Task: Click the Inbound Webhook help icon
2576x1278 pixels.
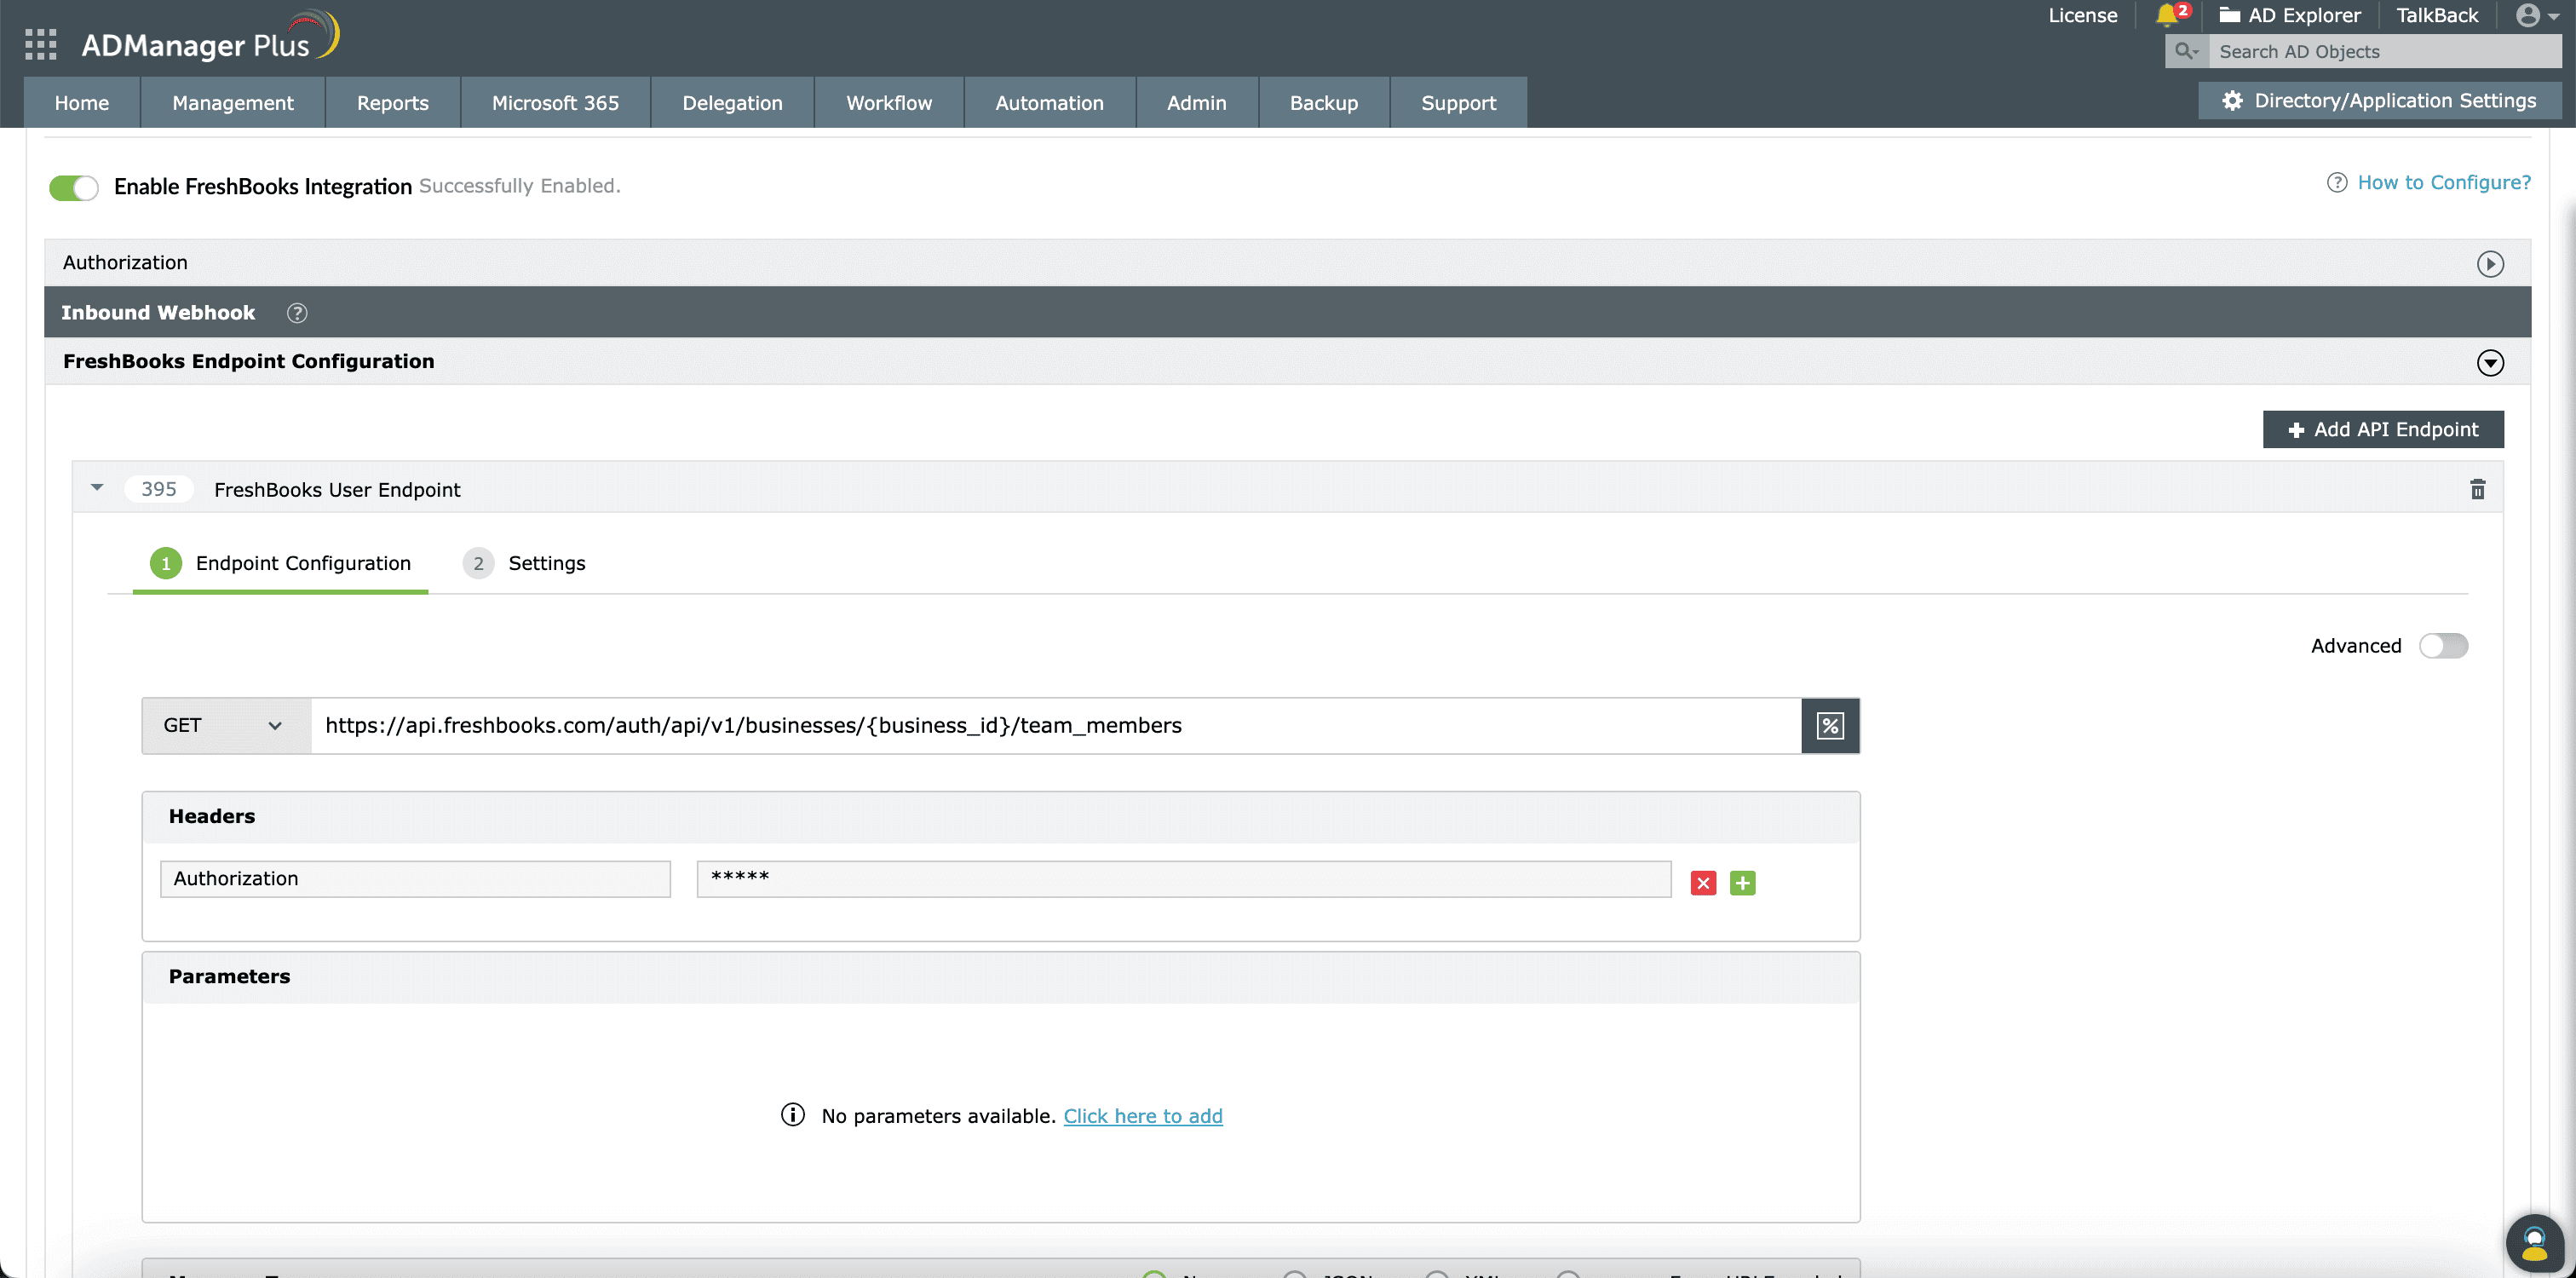Action: click(297, 313)
